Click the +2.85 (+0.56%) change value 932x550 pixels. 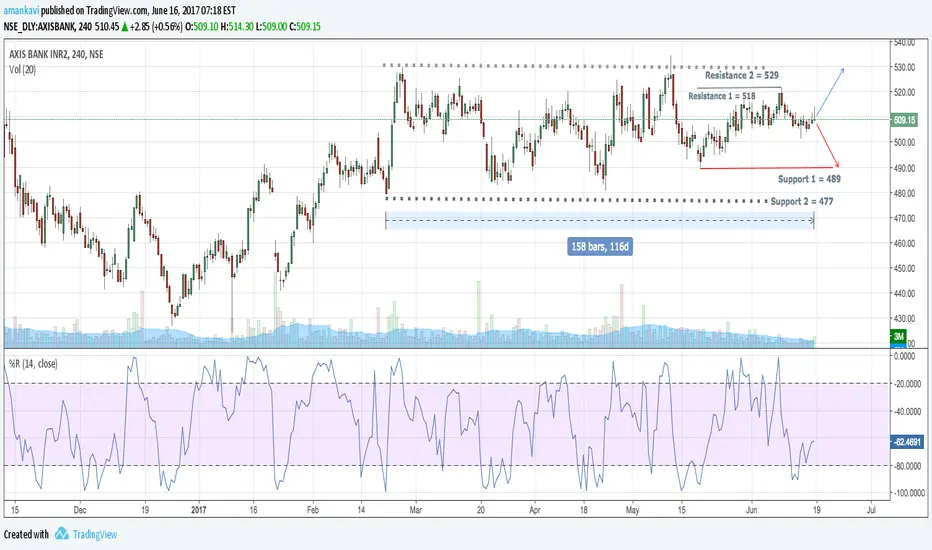pos(156,27)
